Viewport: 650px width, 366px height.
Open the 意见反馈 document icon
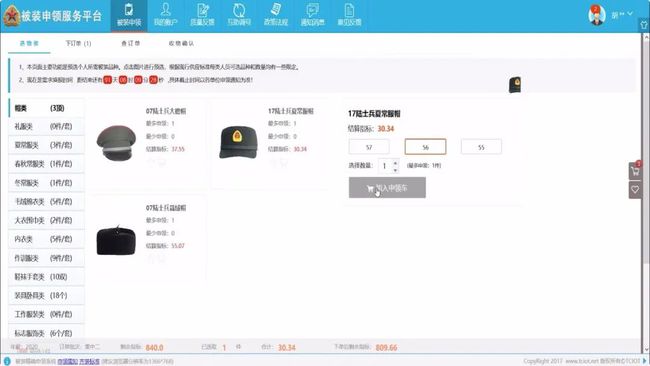(x=349, y=15)
